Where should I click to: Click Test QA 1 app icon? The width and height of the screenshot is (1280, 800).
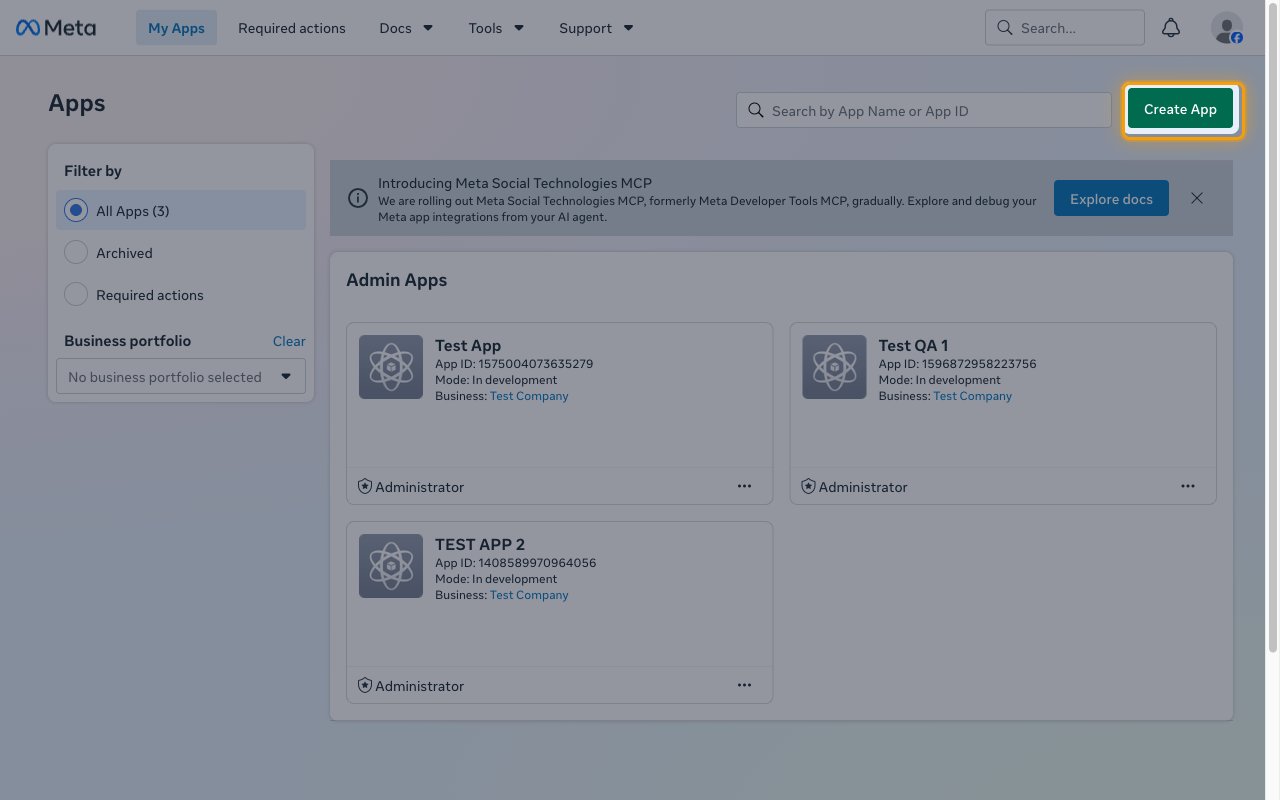834,367
